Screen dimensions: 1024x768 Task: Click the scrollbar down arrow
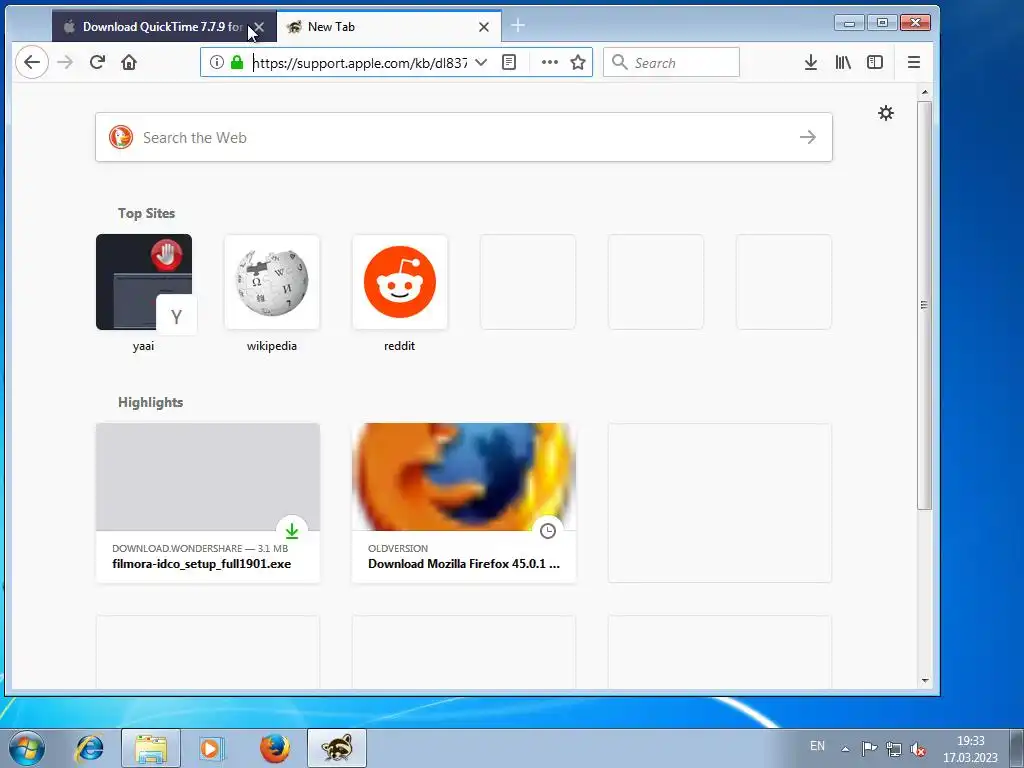pyautogui.click(x=924, y=680)
